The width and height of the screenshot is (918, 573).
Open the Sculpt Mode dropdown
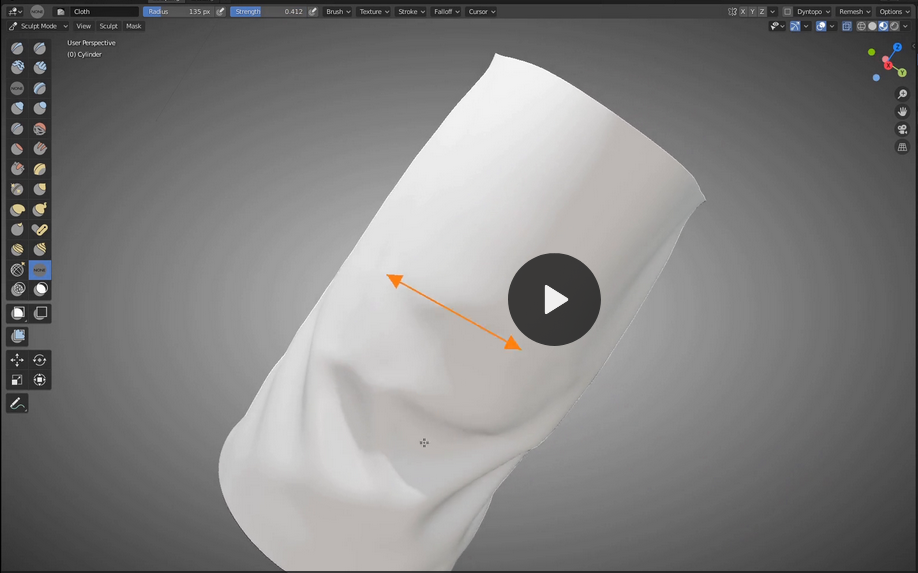[39, 26]
